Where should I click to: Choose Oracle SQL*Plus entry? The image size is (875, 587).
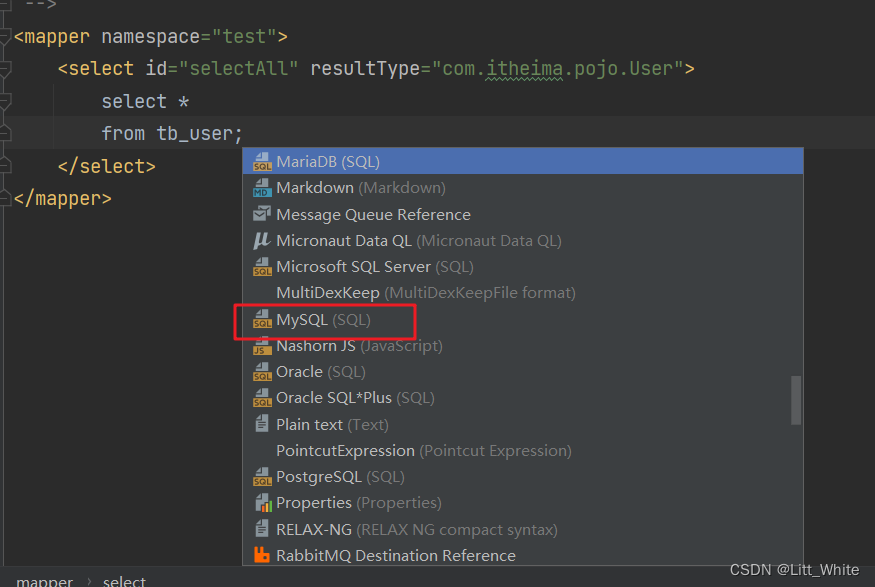coord(523,398)
